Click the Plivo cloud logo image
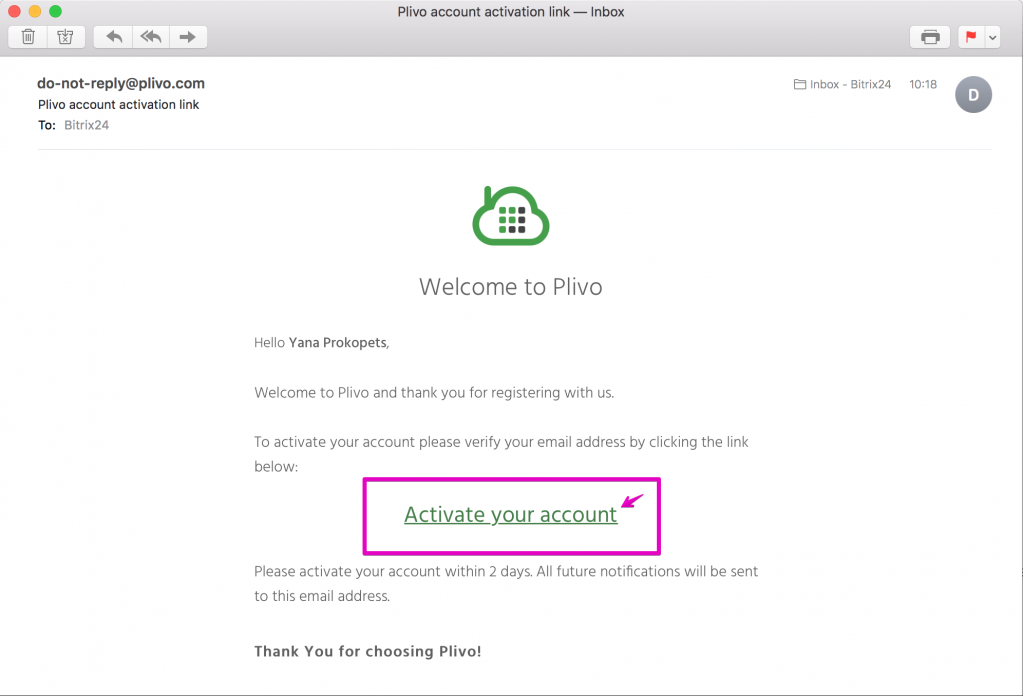 click(x=511, y=216)
